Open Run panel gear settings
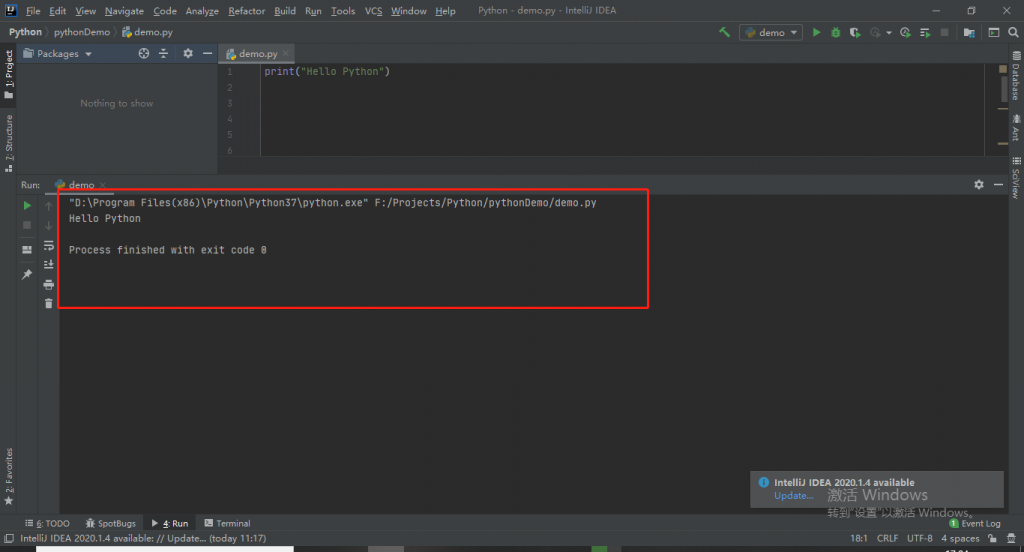The height and width of the screenshot is (552, 1024). point(978,185)
